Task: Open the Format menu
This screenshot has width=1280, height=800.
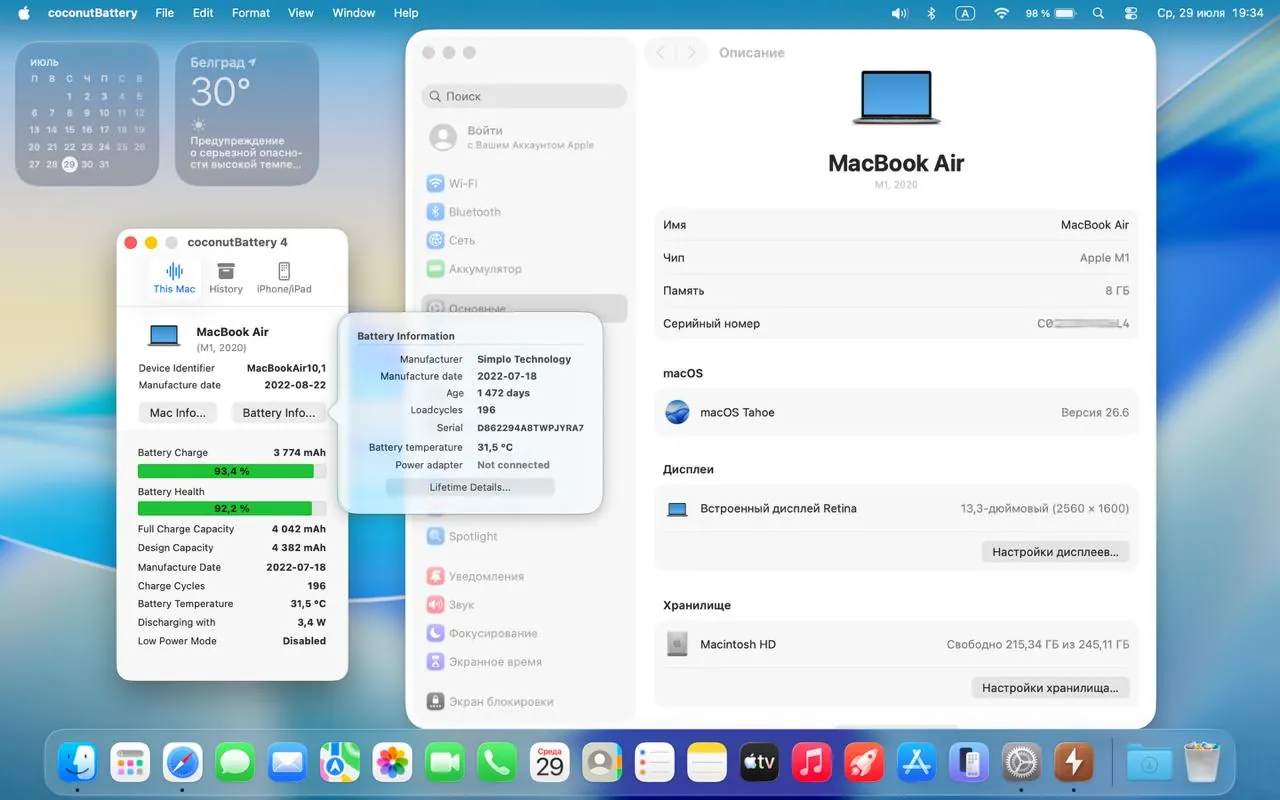Action: point(251,13)
